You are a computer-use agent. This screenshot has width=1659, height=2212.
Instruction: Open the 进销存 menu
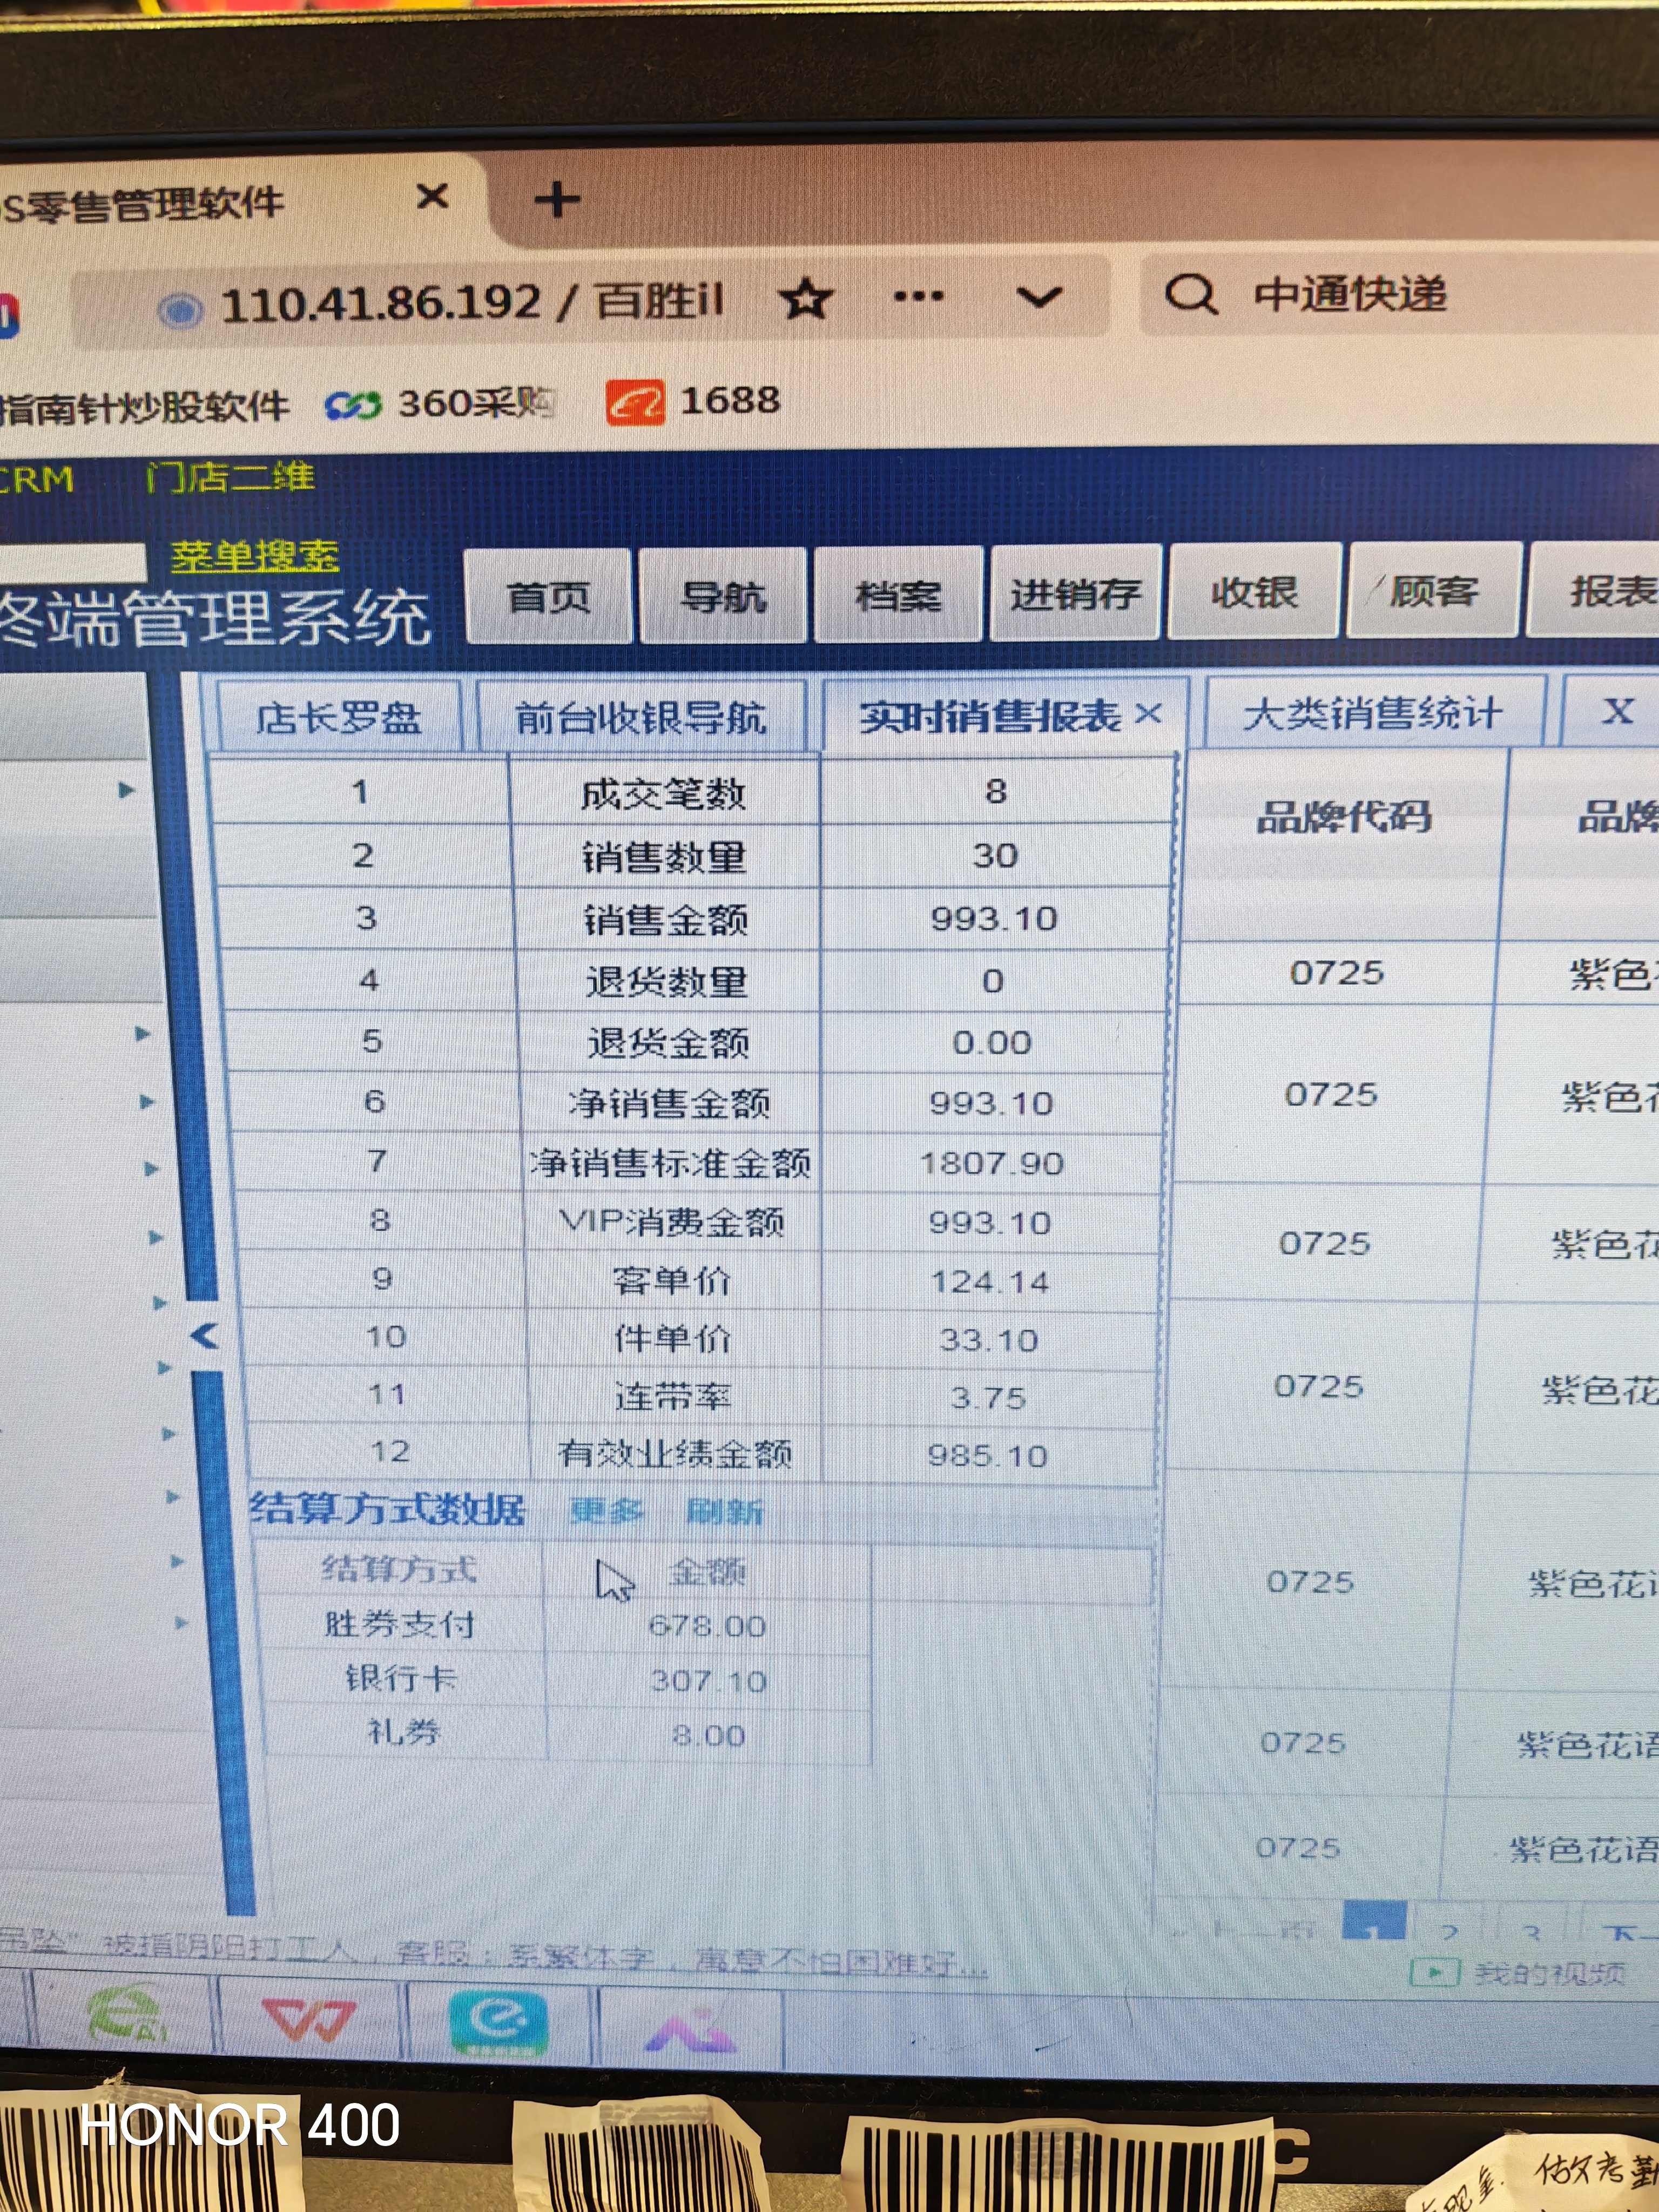1074,594
